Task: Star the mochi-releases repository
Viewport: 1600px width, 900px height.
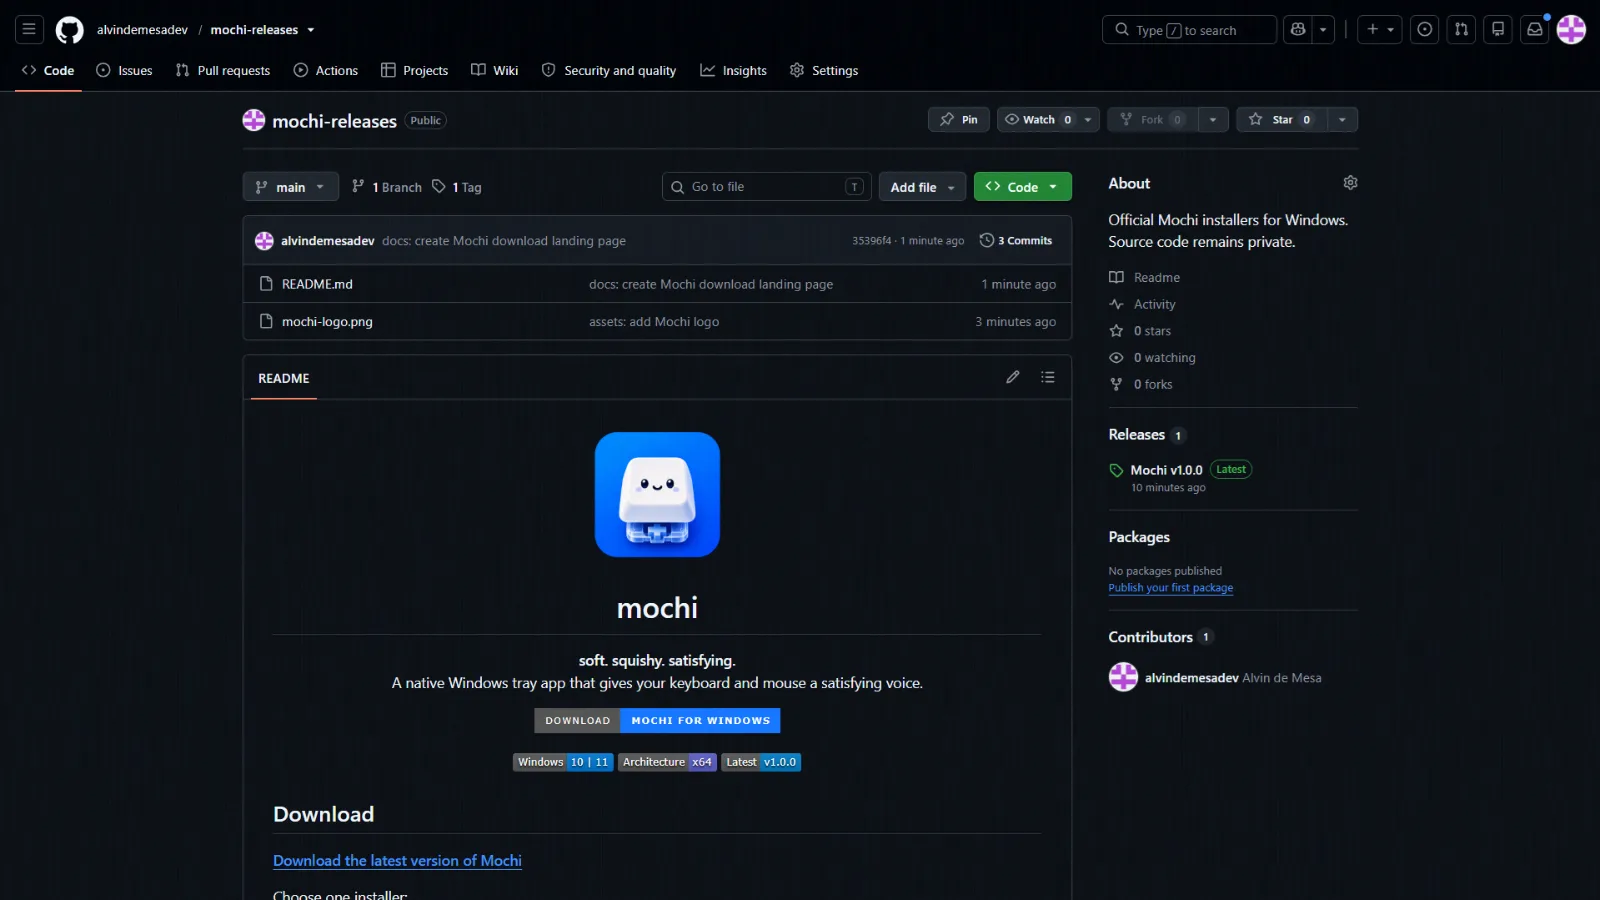Action: pos(1281,119)
